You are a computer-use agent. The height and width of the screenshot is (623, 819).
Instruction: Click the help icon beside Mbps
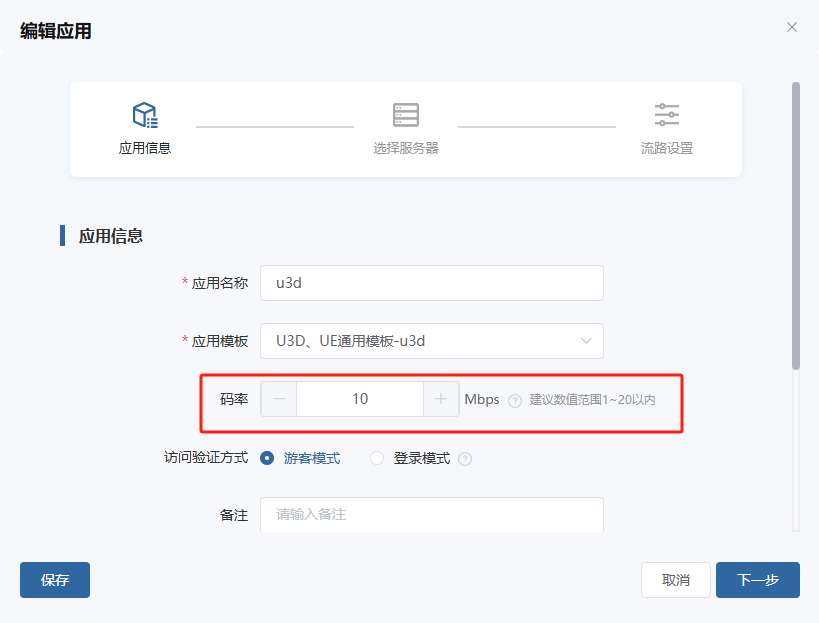tap(514, 399)
